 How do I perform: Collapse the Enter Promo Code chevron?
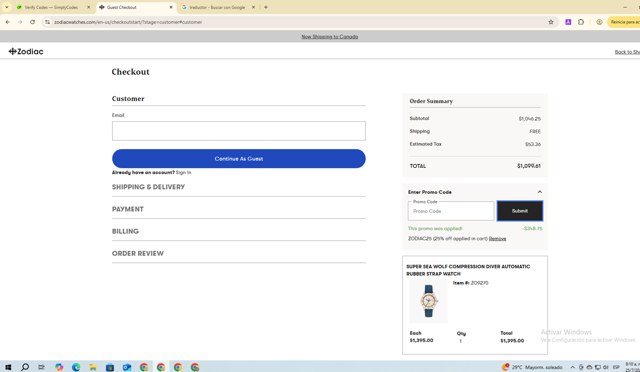click(540, 192)
